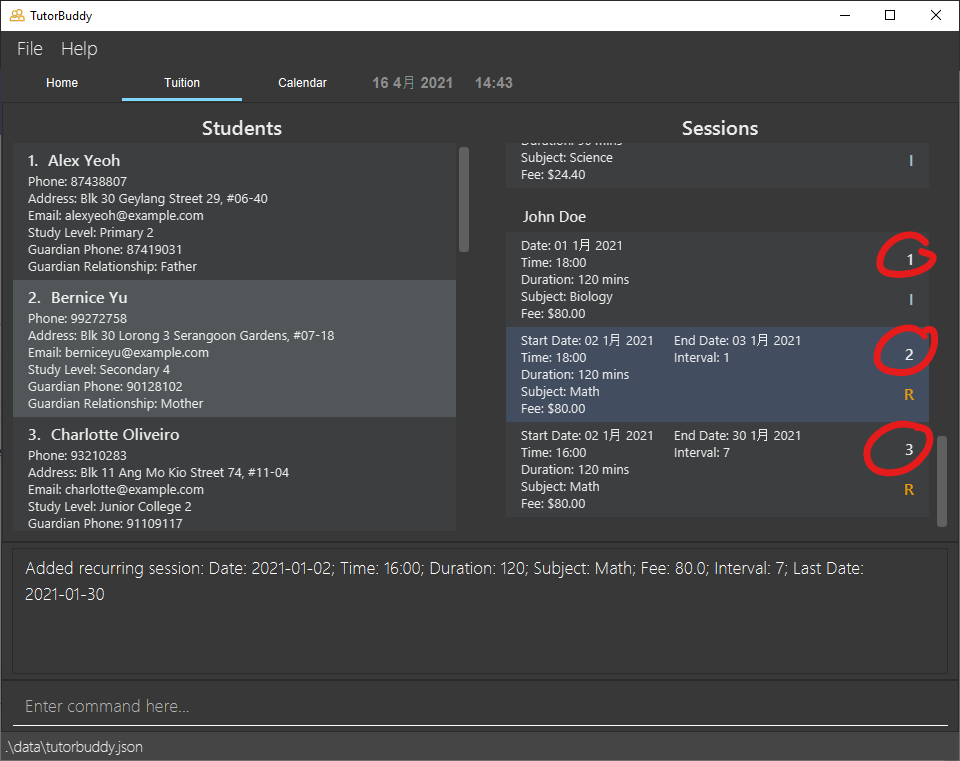Click the date 16 4月 2021 display
This screenshot has width=960, height=761.
pos(413,83)
